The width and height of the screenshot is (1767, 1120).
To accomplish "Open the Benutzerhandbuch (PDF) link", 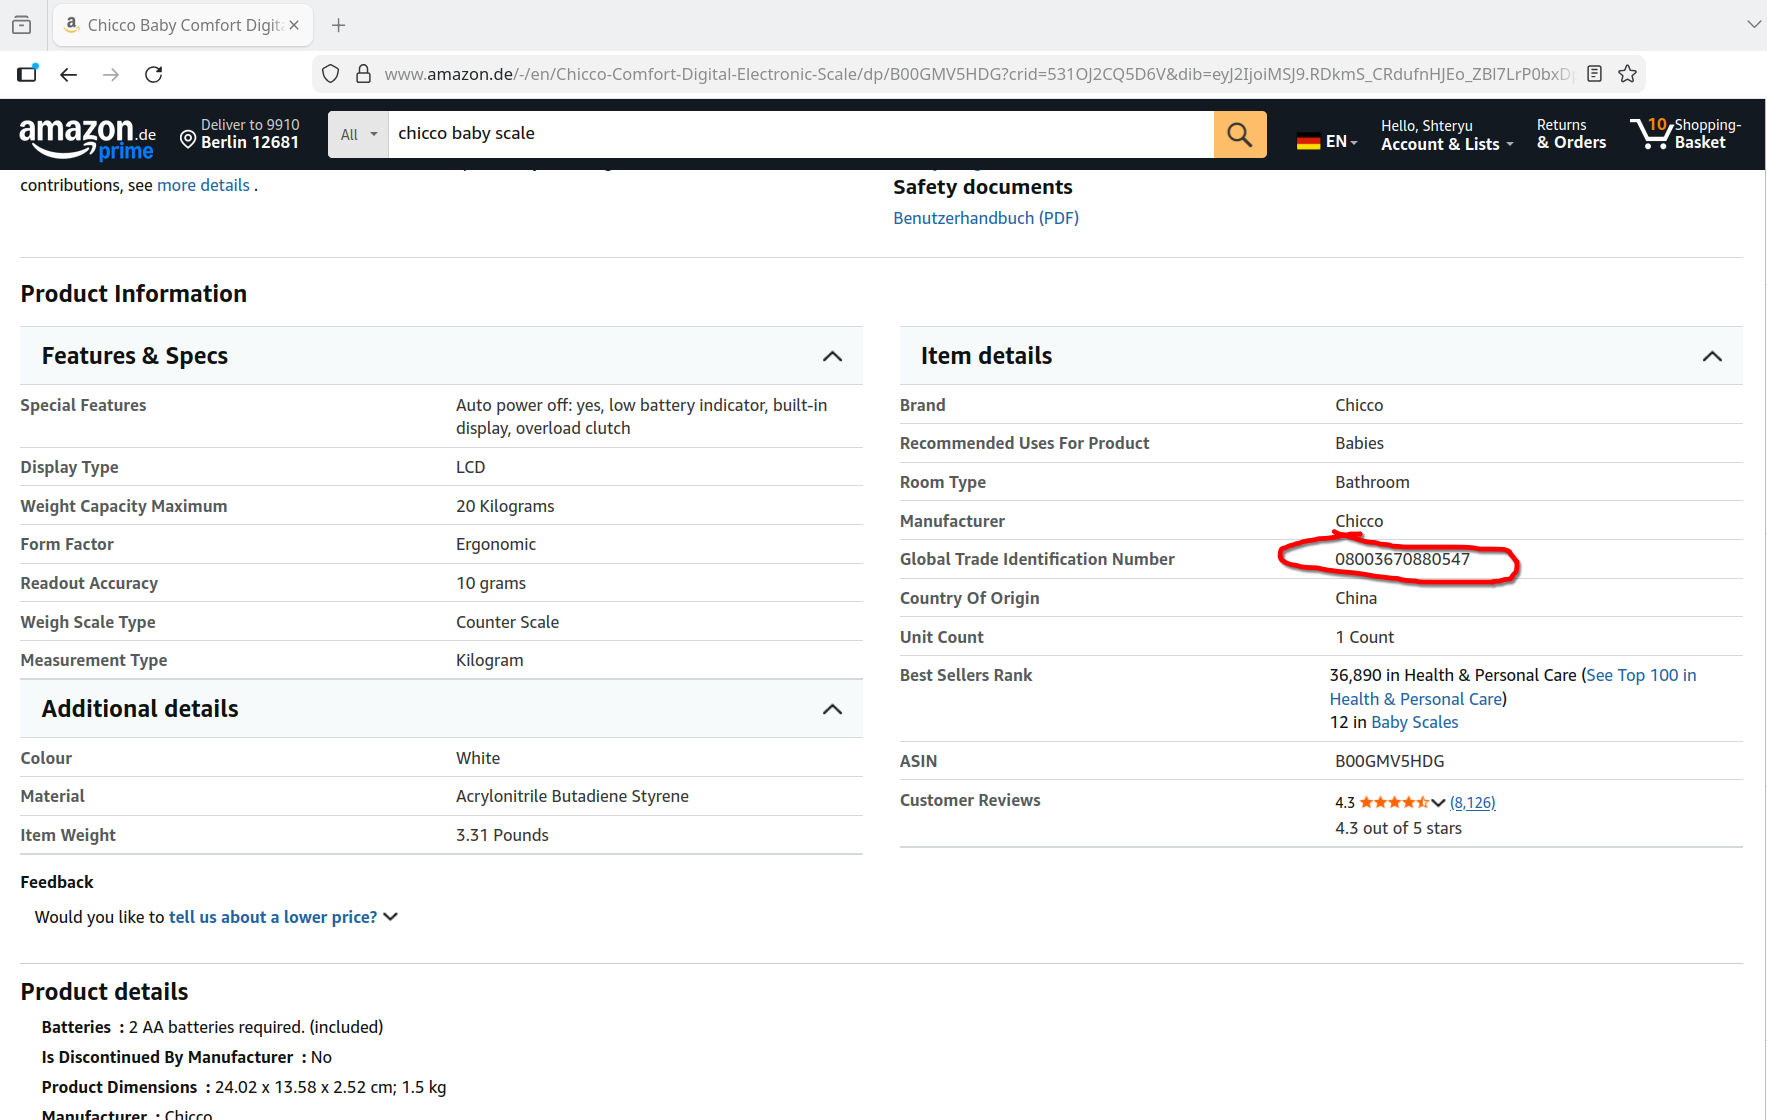I will tap(985, 218).
